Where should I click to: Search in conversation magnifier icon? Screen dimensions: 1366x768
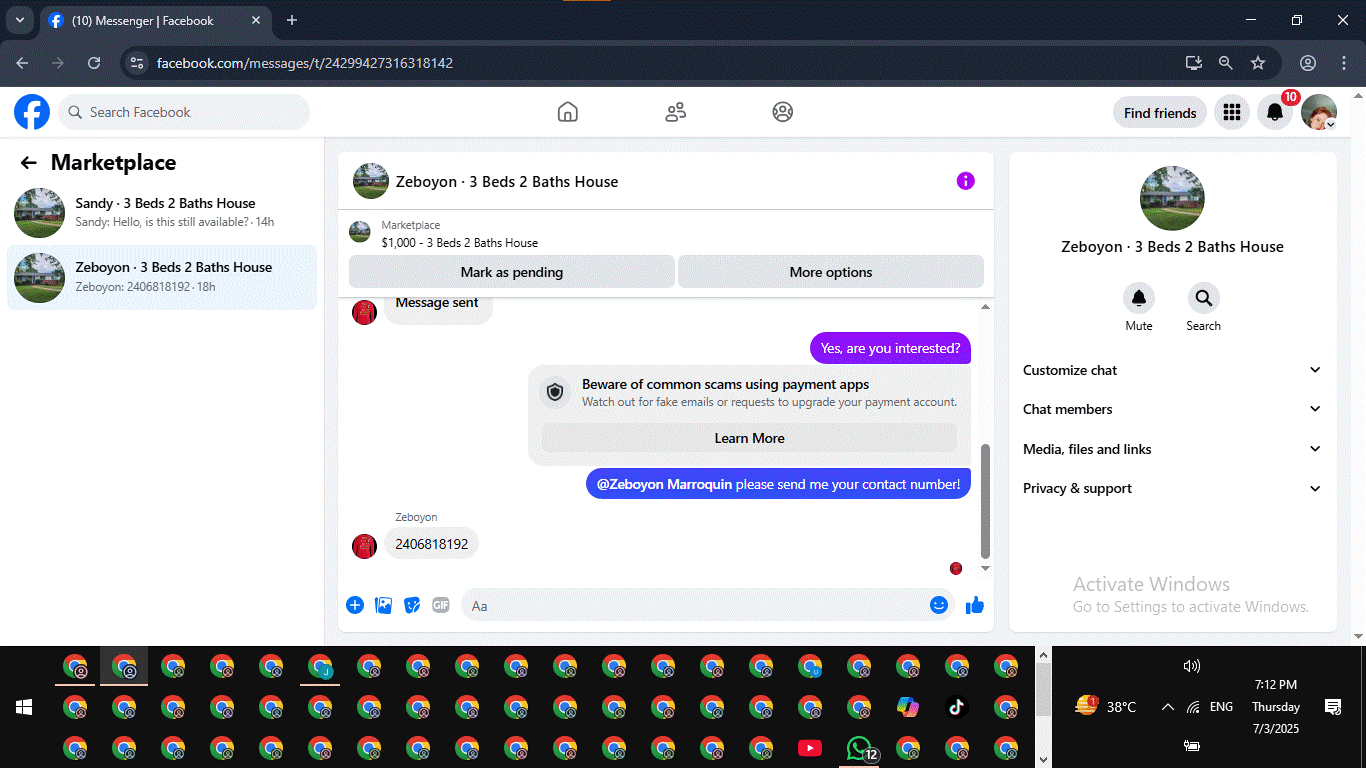point(1203,298)
